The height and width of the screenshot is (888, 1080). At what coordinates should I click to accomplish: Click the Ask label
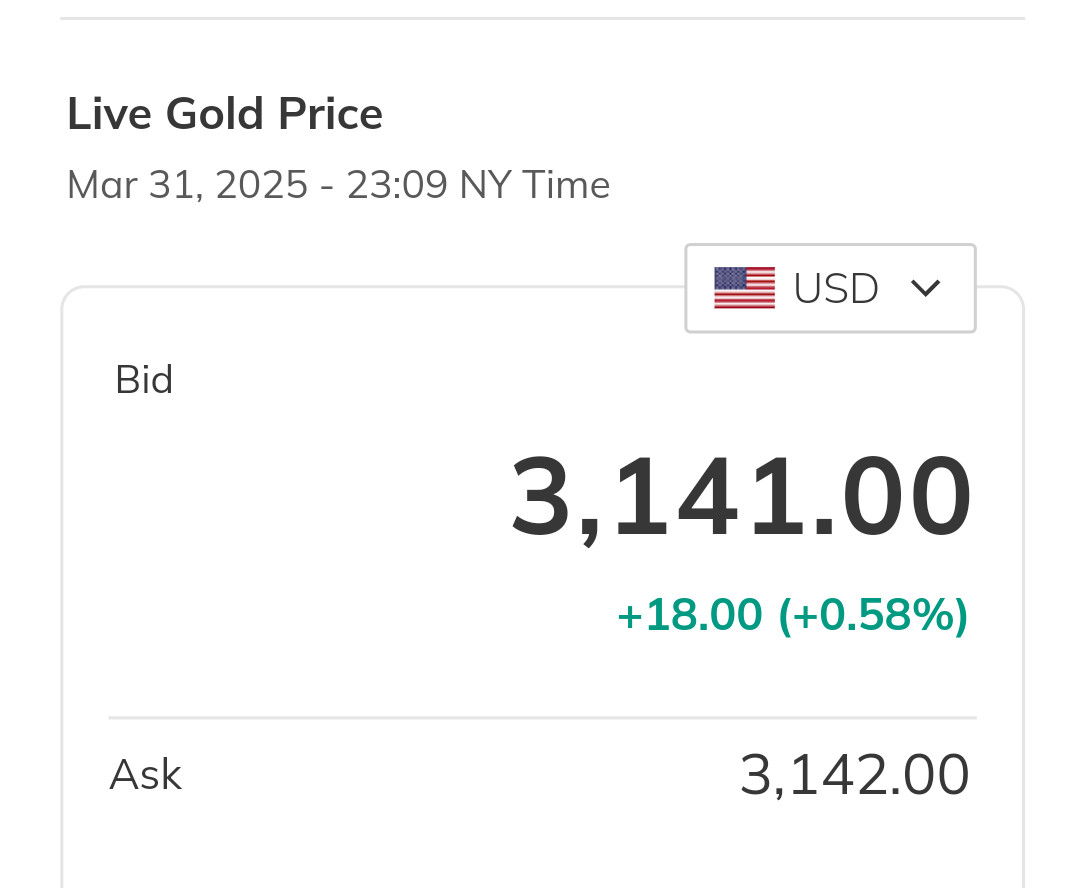tap(145, 775)
